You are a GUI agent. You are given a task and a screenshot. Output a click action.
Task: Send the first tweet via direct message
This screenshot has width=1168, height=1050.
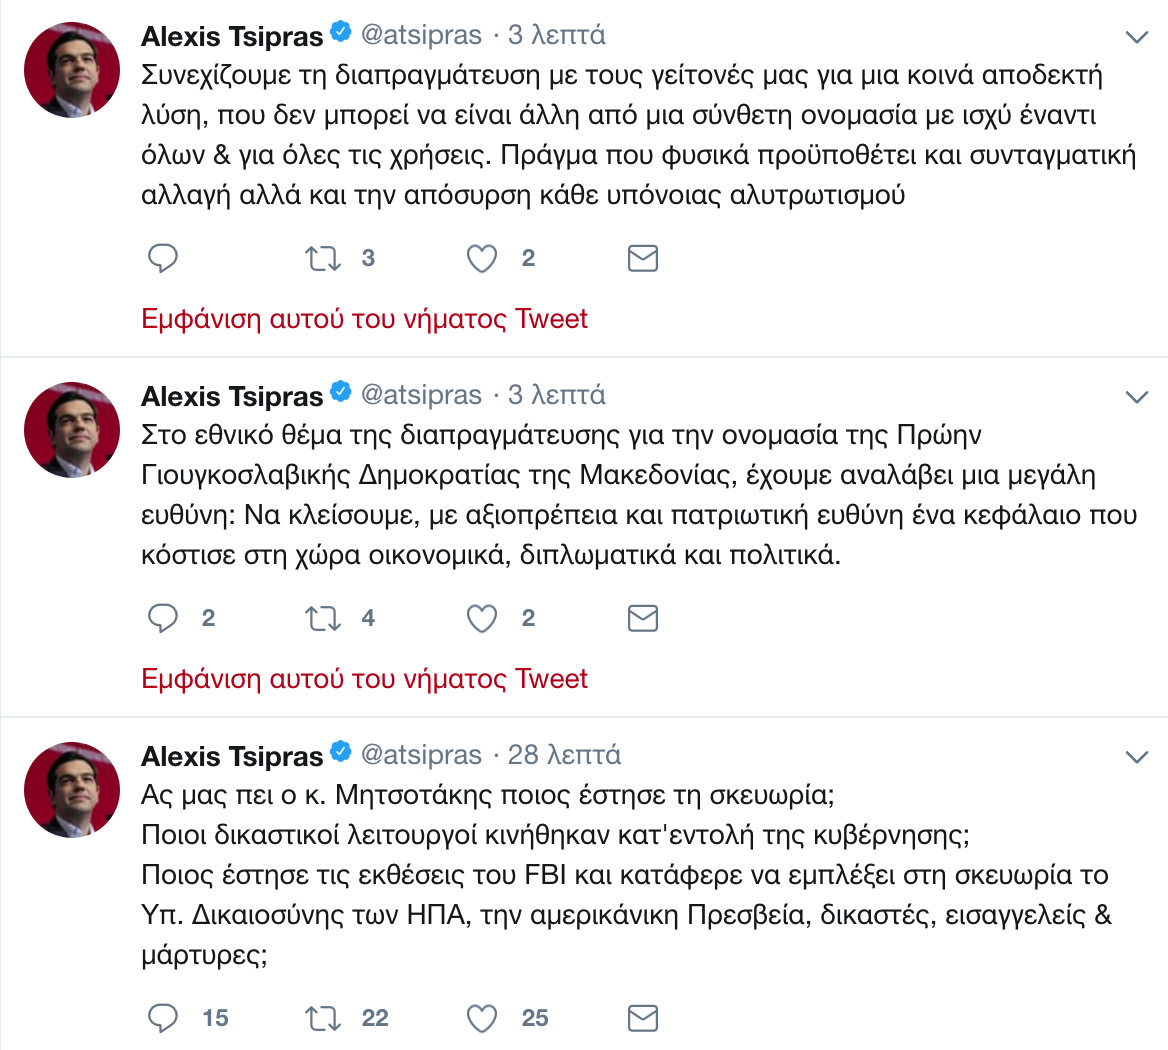coord(642,259)
